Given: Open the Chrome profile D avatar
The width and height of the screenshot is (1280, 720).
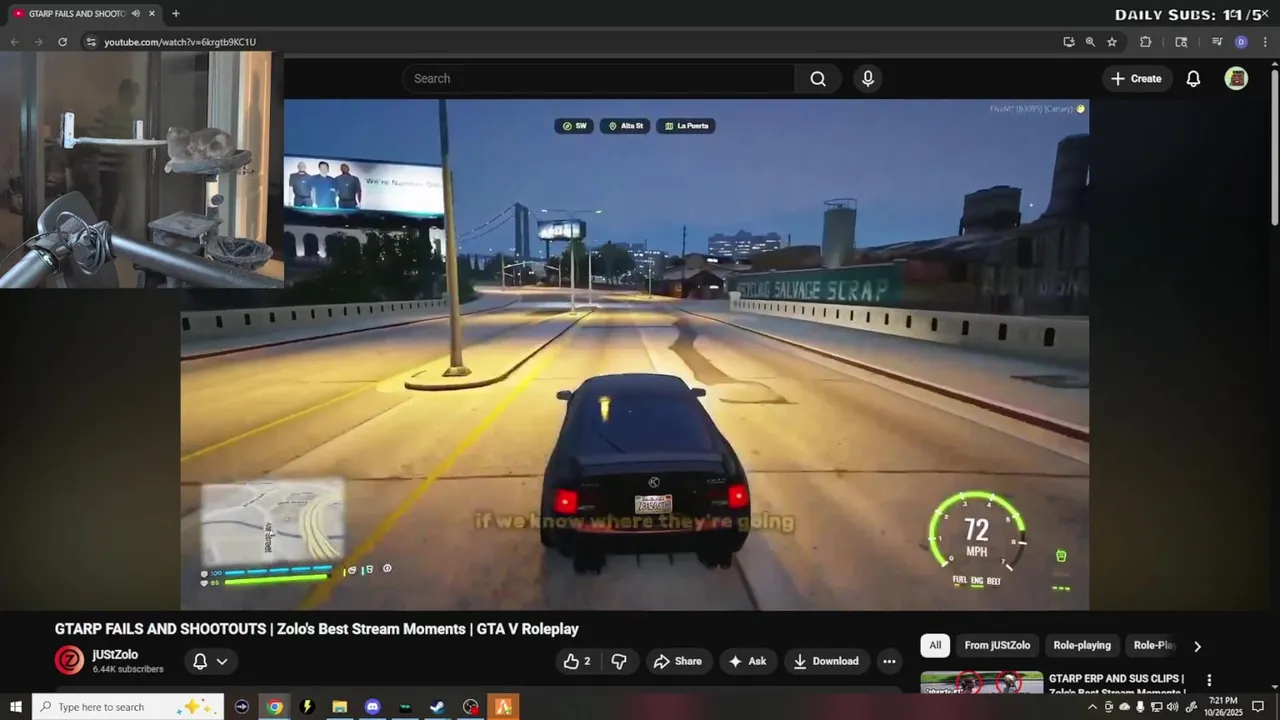Looking at the screenshot, I should coord(1241,42).
